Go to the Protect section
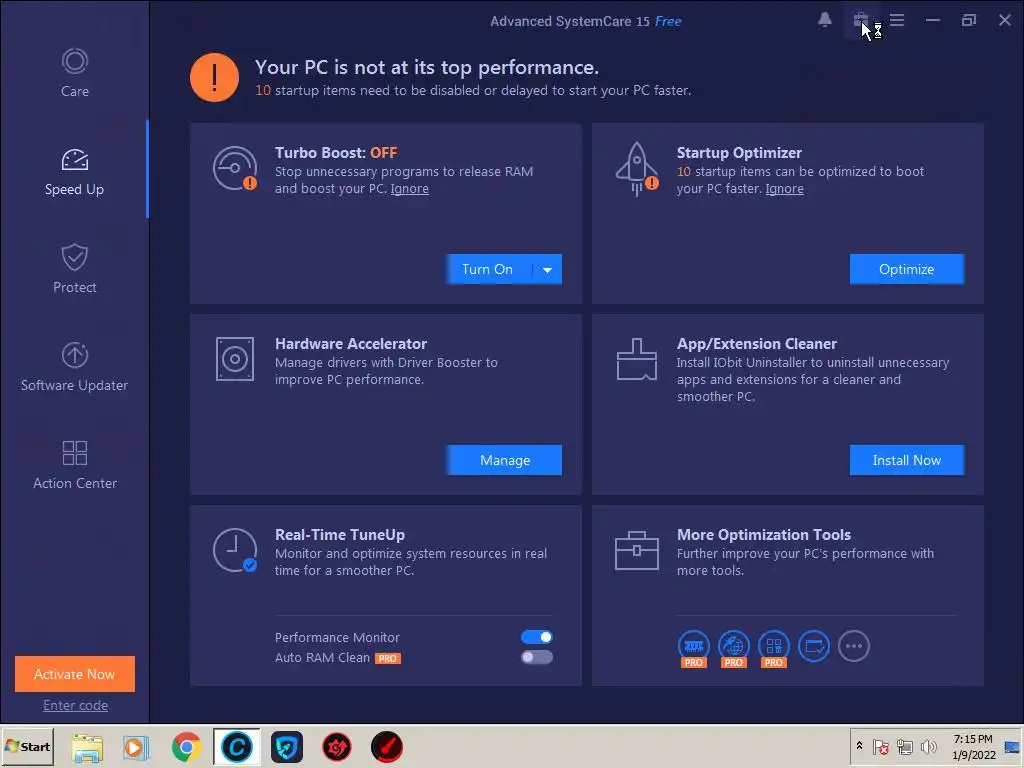1024x768 pixels. click(x=74, y=268)
